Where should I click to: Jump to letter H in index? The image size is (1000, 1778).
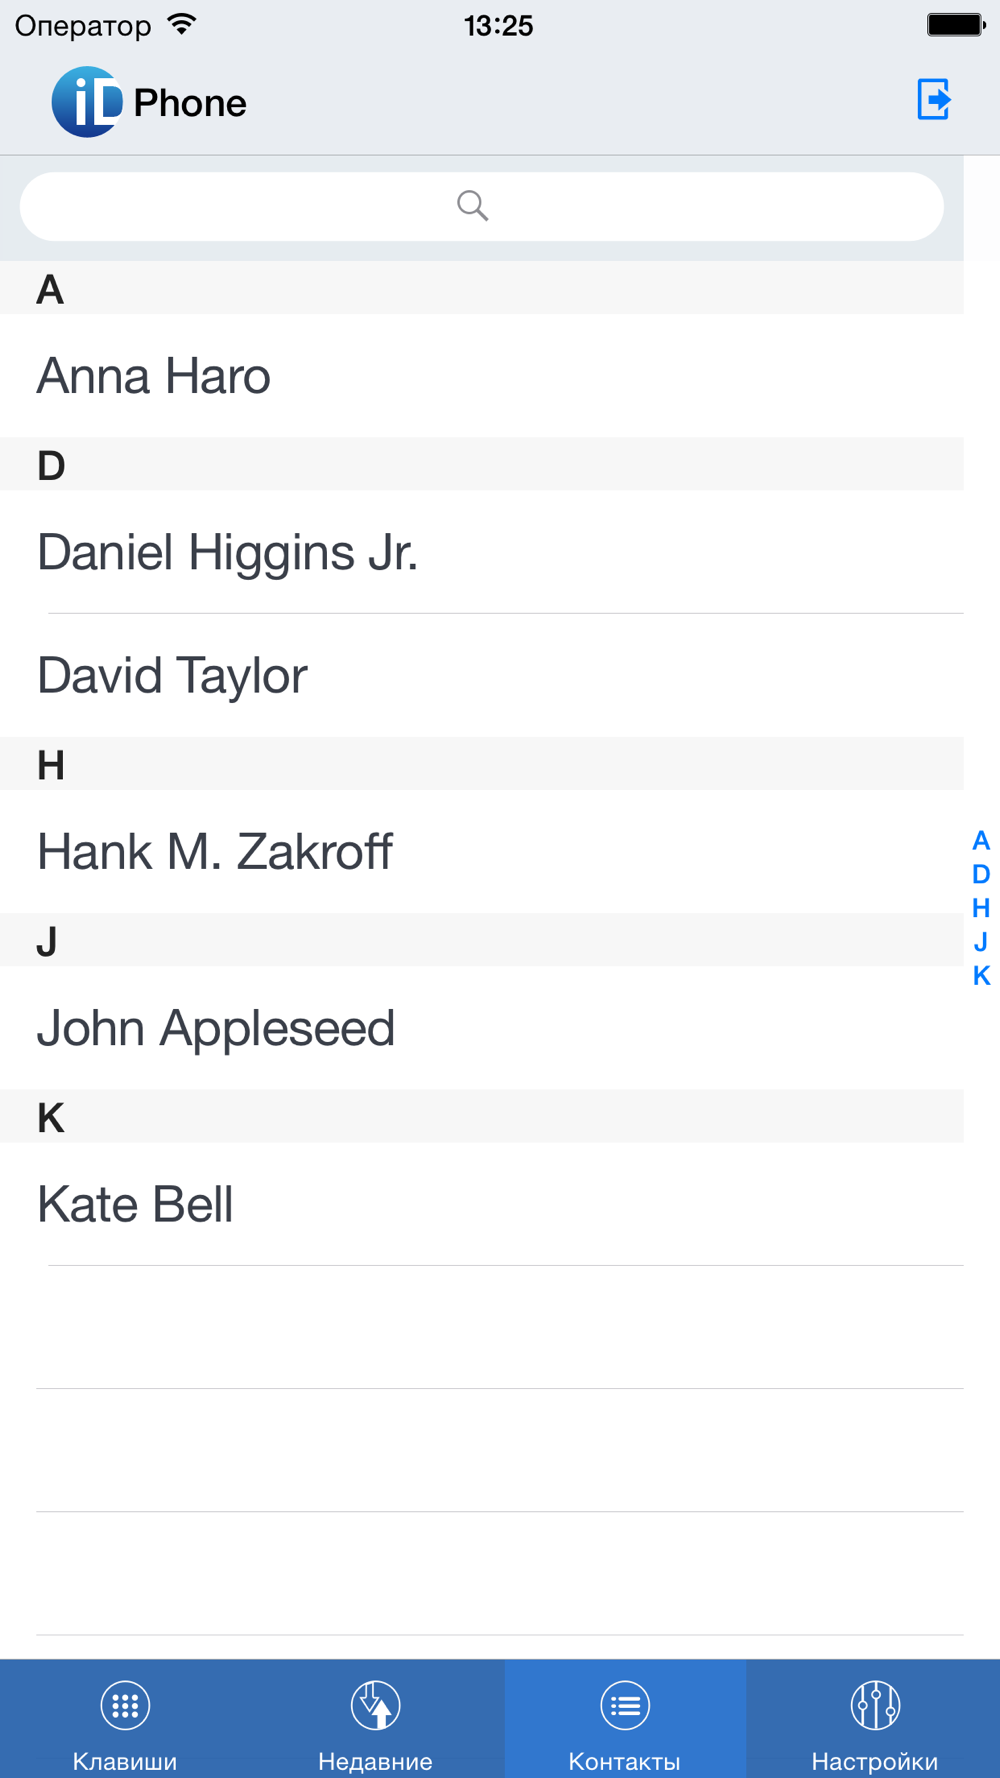click(981, 908)
